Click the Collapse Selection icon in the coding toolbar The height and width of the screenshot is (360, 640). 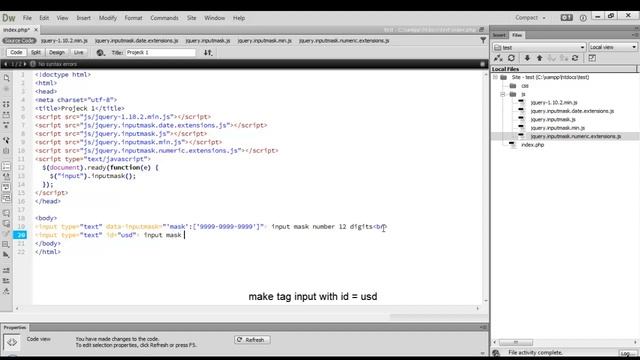tap(6, 115)
